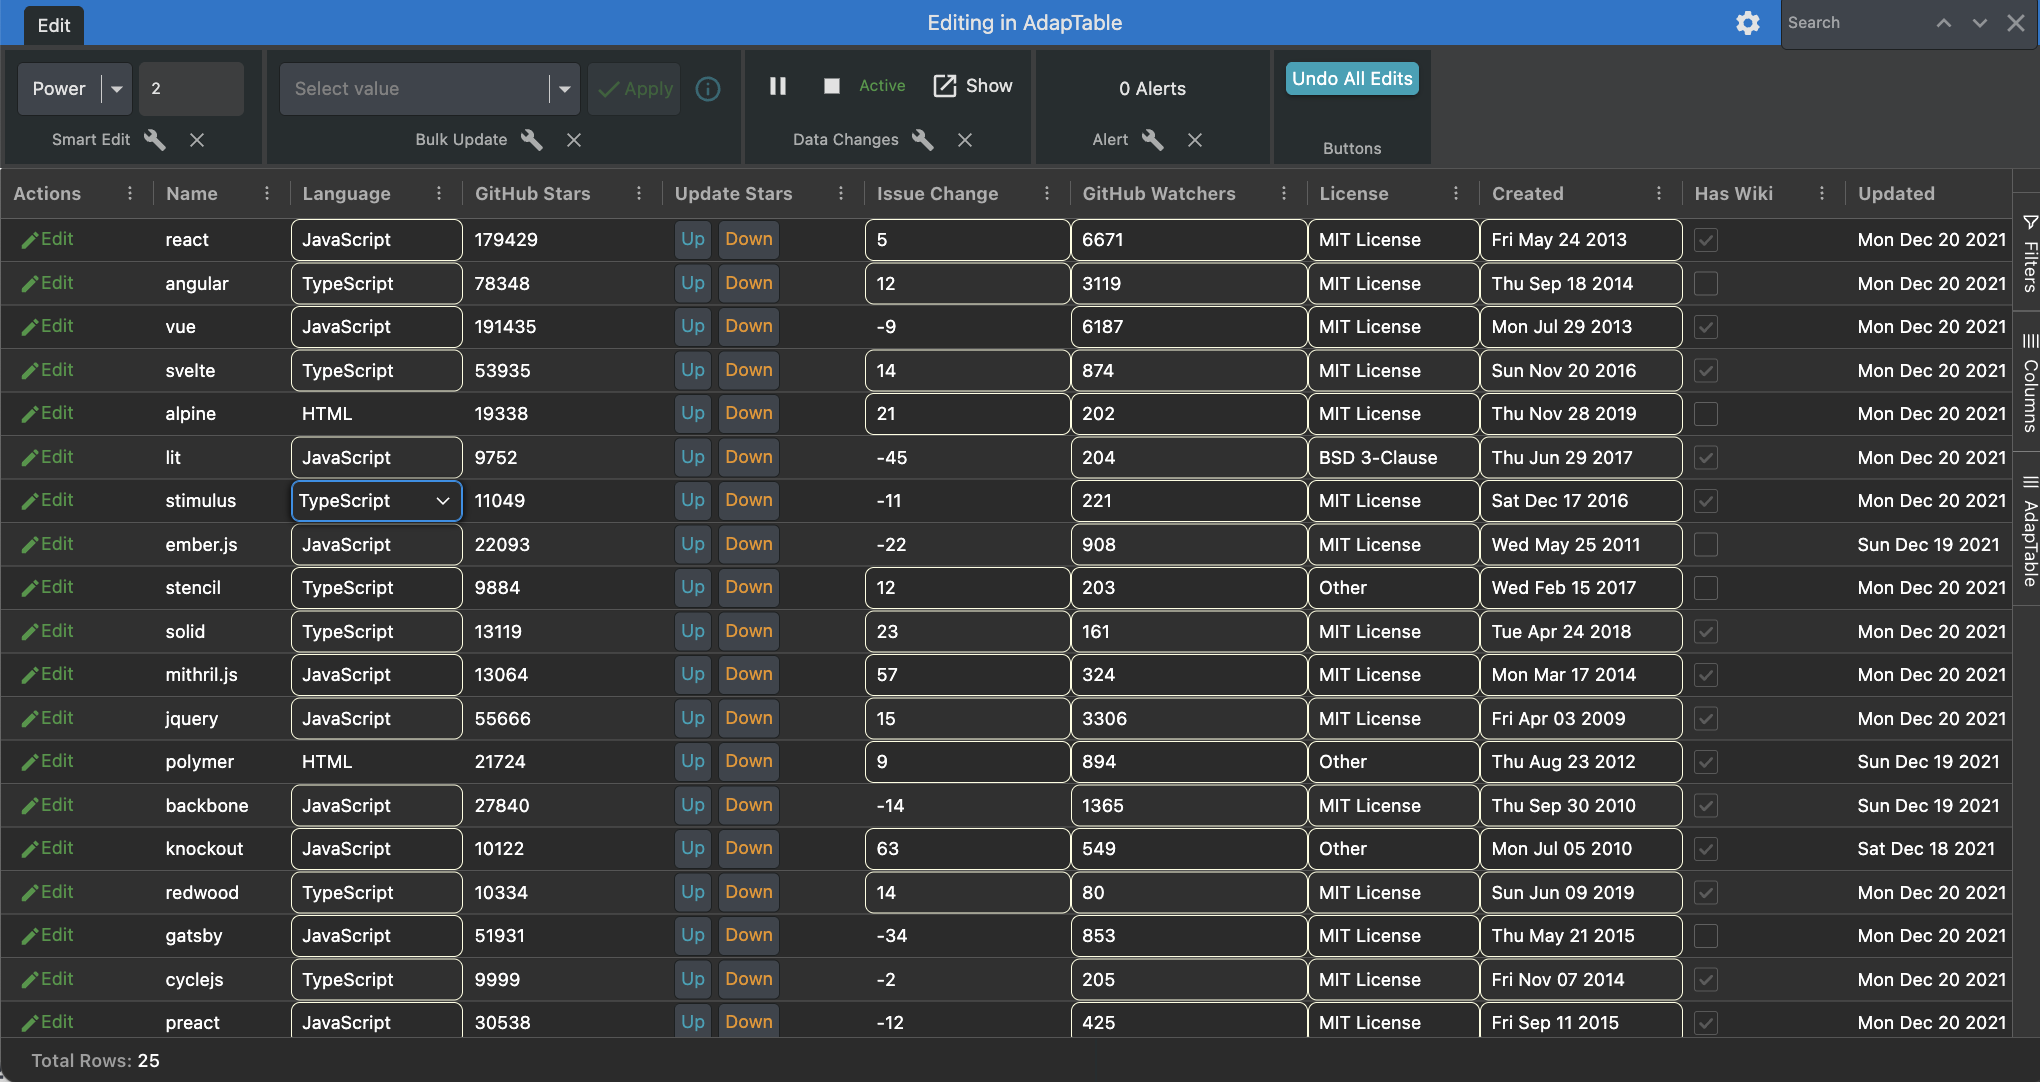Show data changes popup
2040x1082 pixels.
[x=973, y=86]
